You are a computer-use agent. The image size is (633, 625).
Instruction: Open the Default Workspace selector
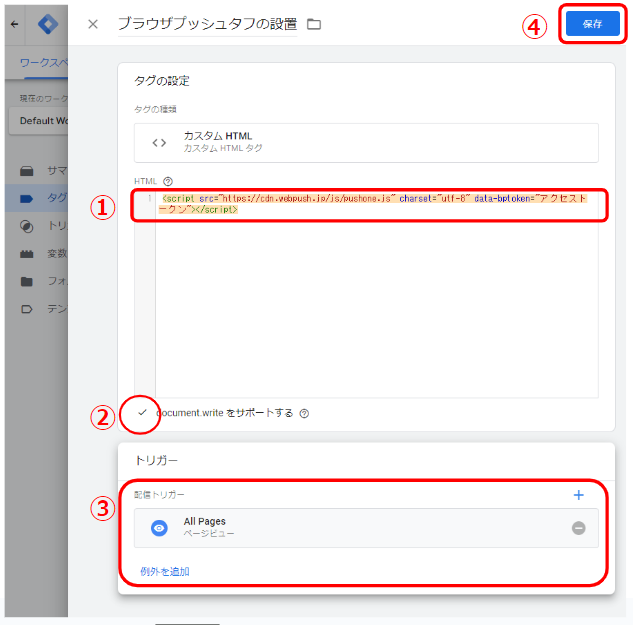tap(39, 121)
